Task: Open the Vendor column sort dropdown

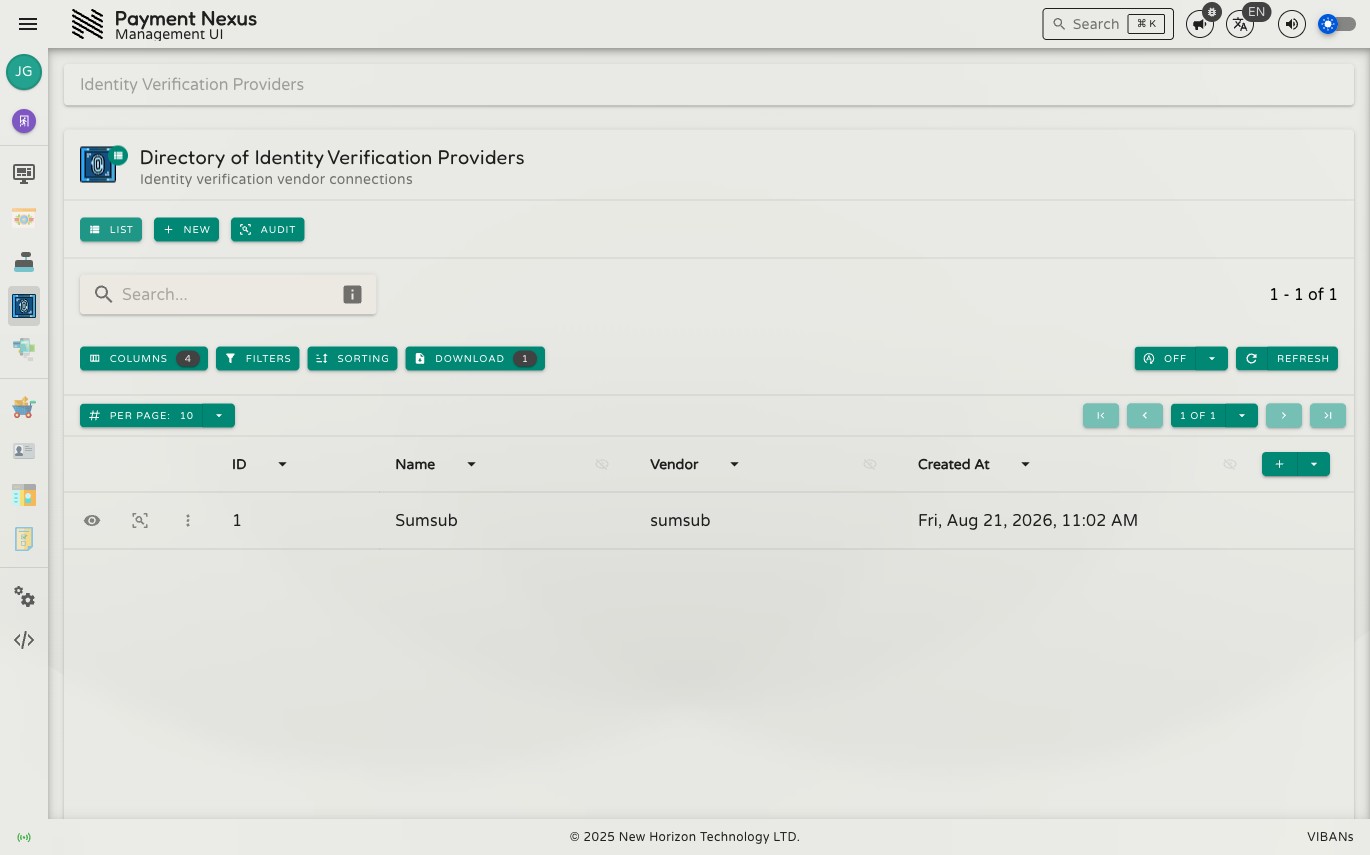Action: click(734, 464)
